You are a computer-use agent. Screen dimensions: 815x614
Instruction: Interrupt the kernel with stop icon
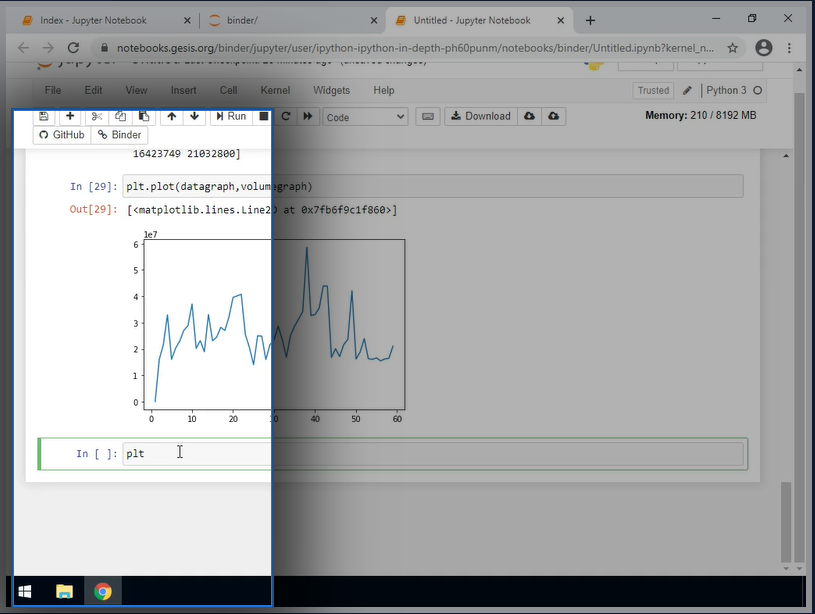pyautogui.click(x=264, y=116)
